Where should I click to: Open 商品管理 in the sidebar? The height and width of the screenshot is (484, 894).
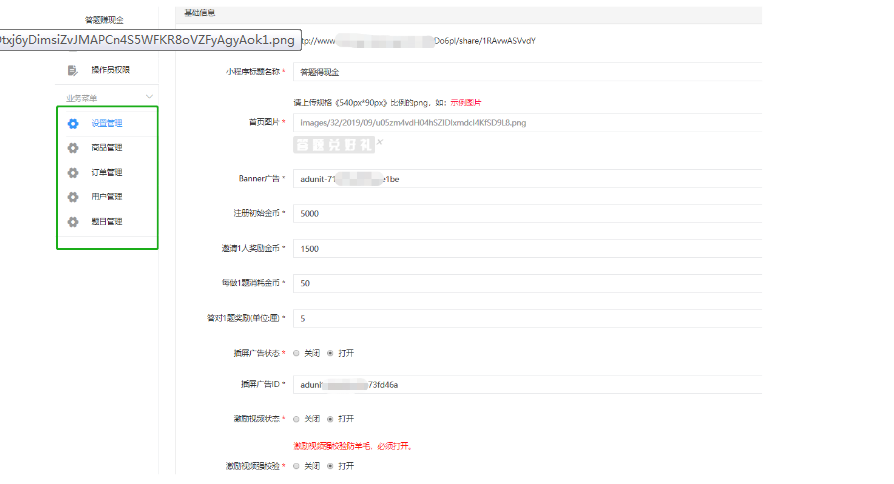(x=107, y=148)
